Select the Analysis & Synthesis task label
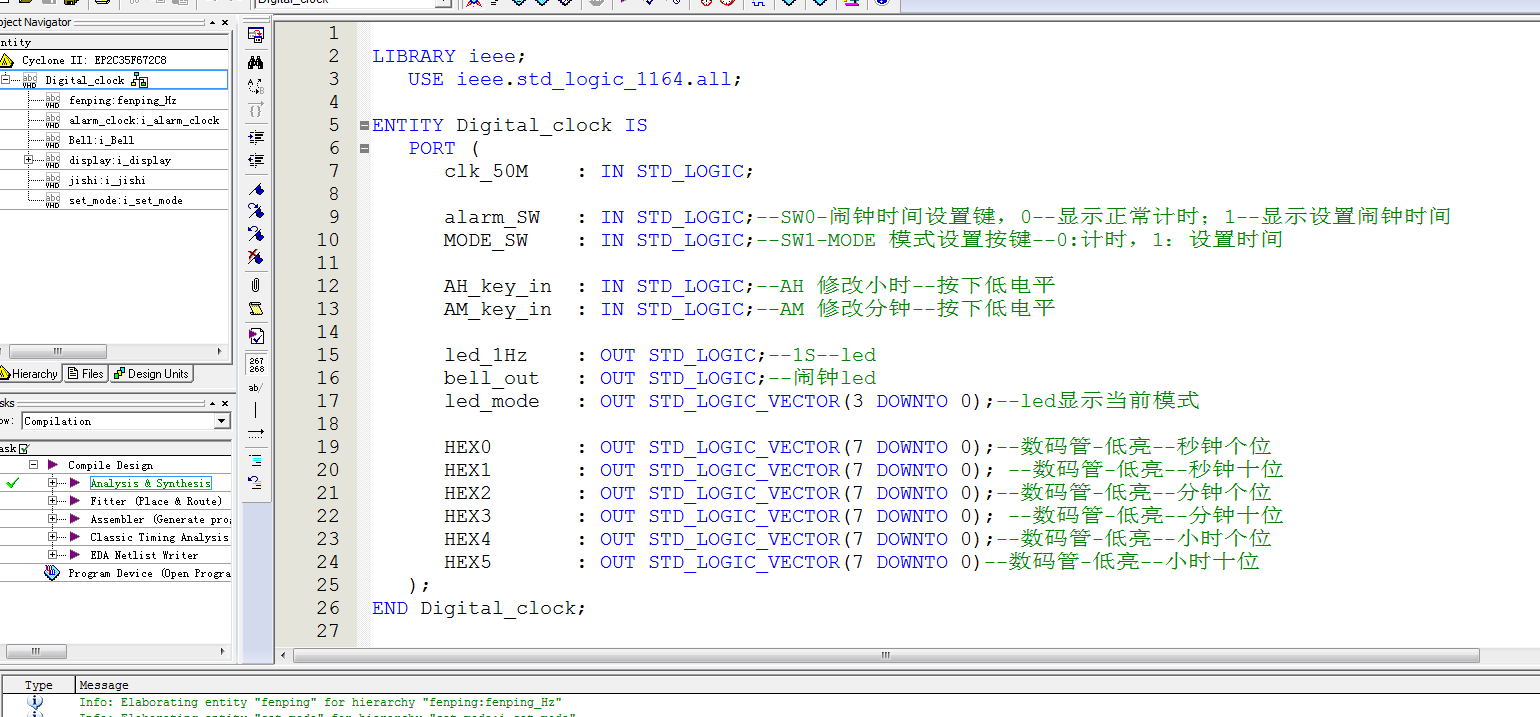This screenshot has height=717, width=1540. 151,483
